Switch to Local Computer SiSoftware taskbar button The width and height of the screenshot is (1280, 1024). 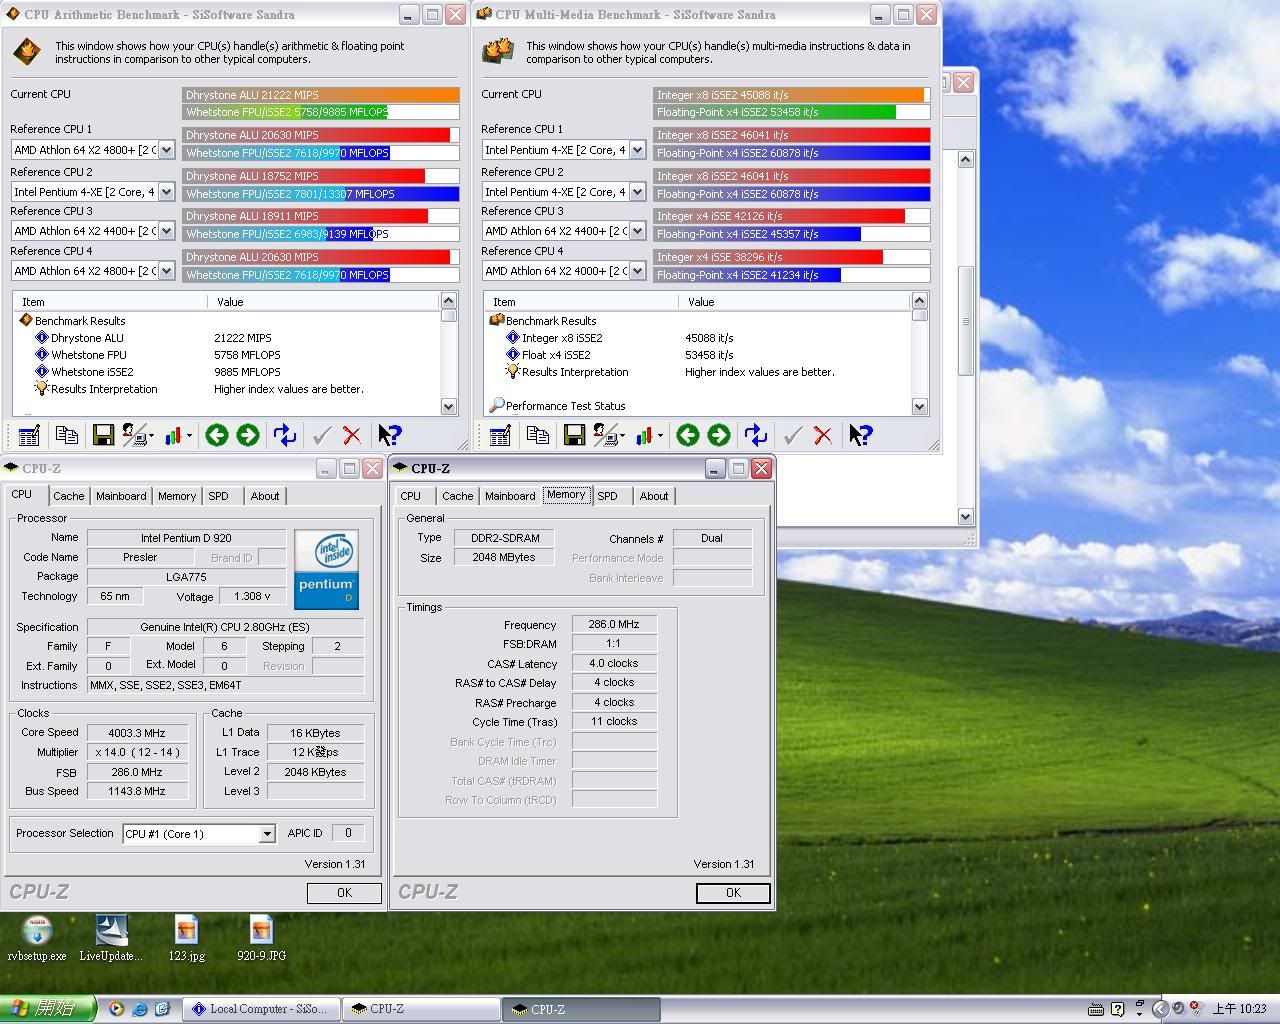[260, 1009]
